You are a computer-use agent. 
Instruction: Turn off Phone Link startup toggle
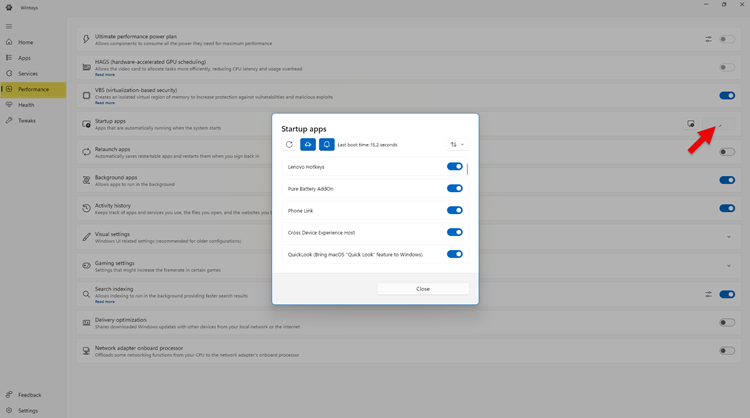455,211
